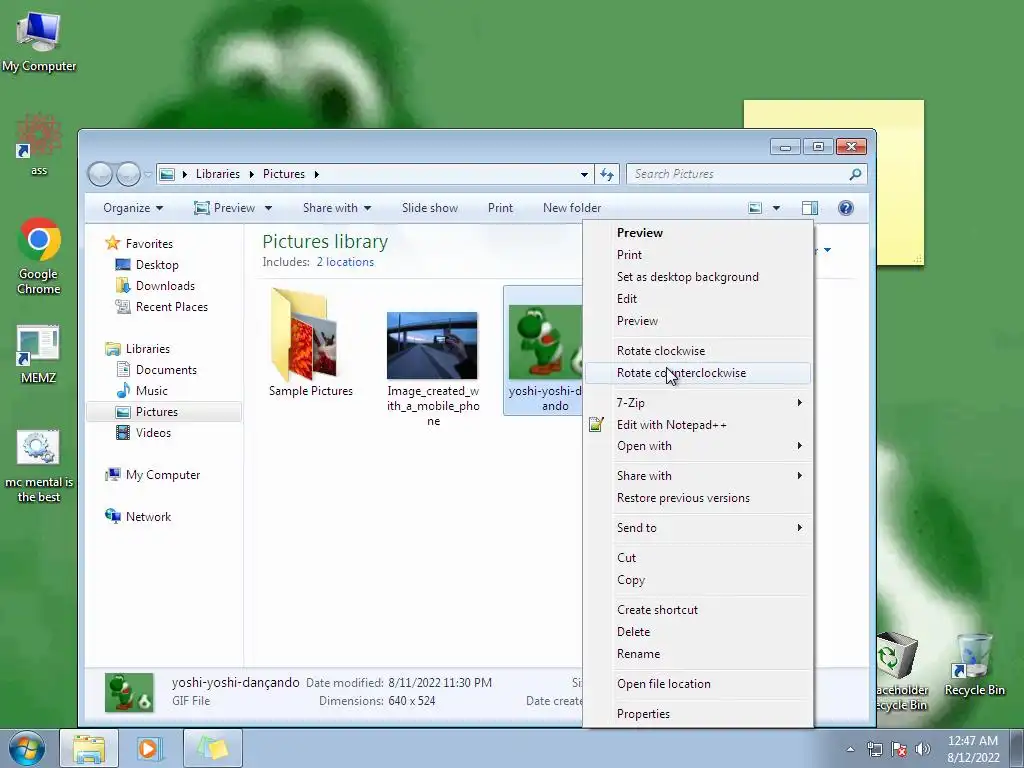Open the Preview button dropdown arrow
Image resolution: width=1024 pixels, height=768 pixels.
pyautogui.click(x=268, y=208)
